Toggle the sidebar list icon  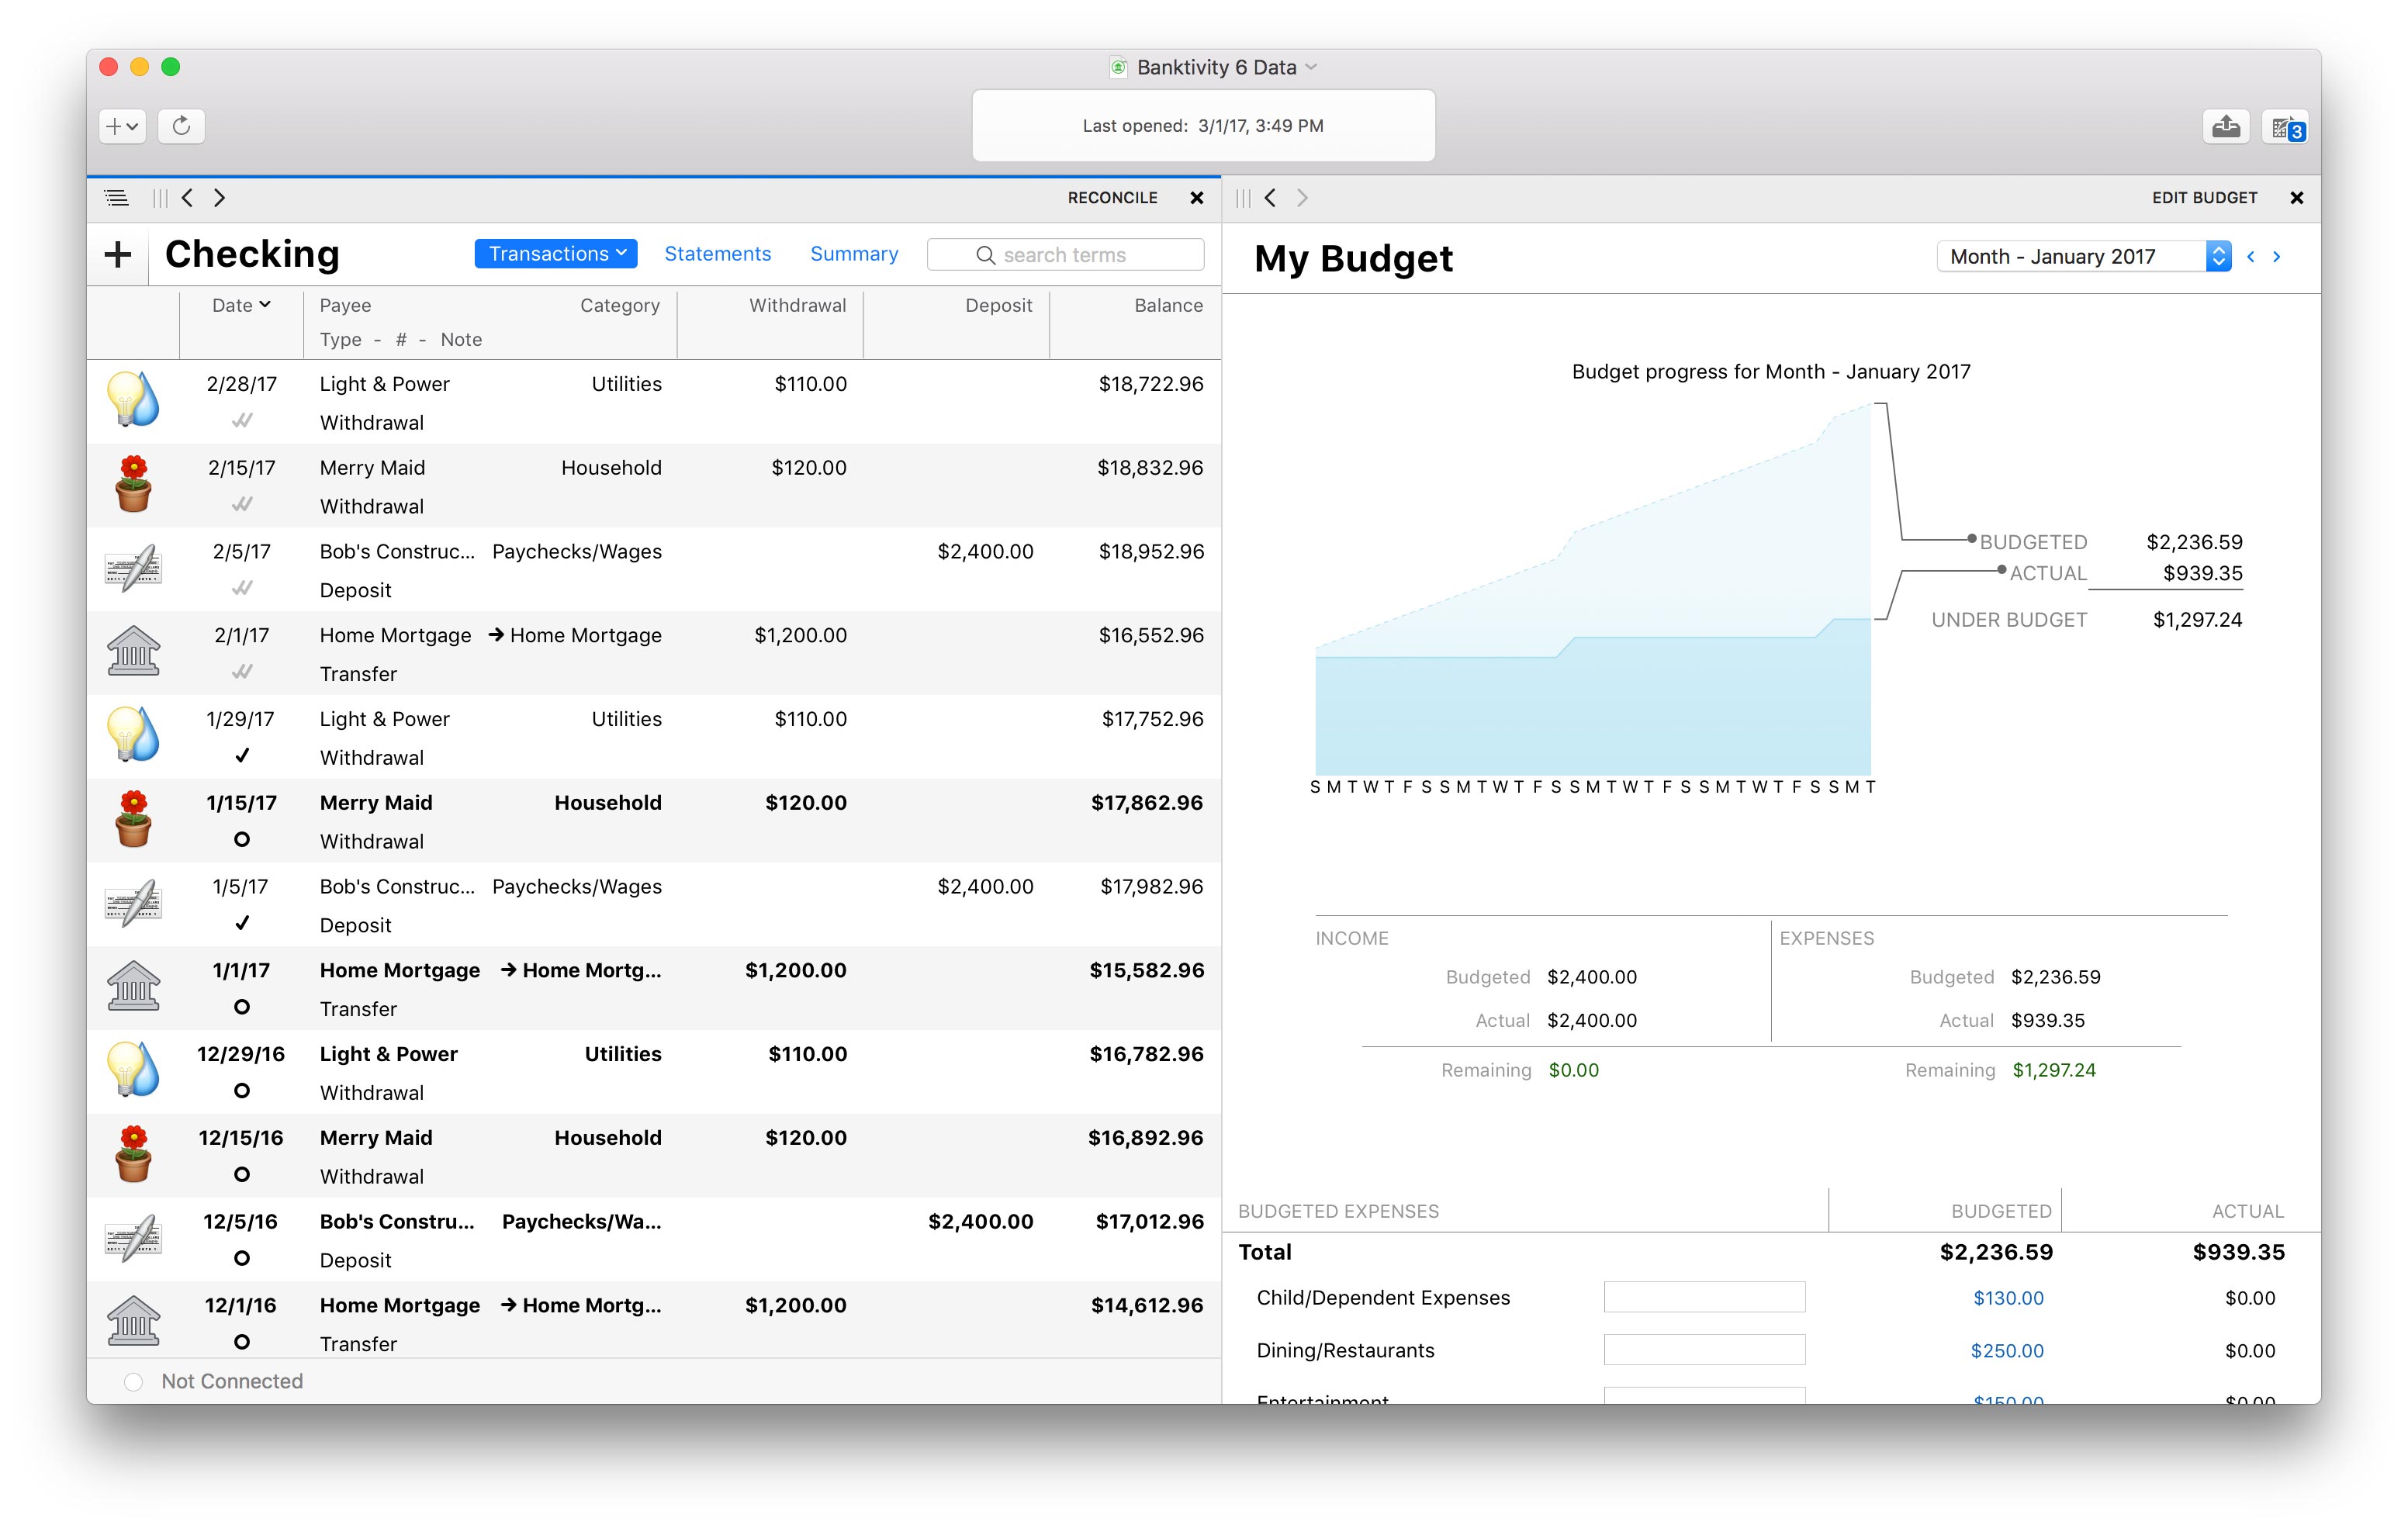coord(116,198)
